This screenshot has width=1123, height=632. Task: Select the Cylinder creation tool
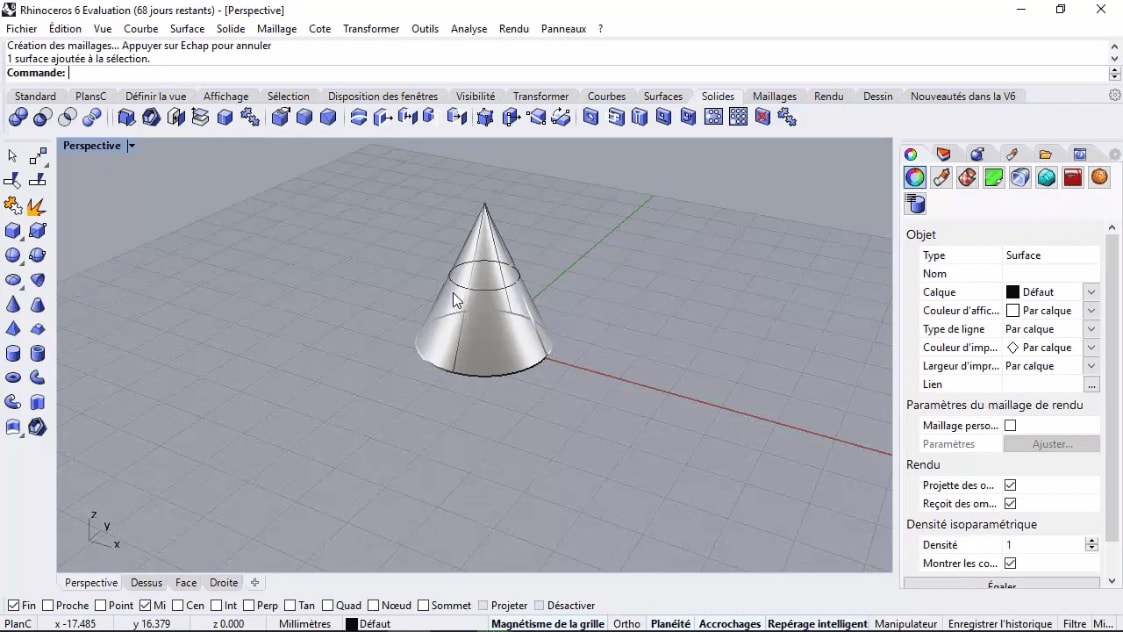coord(13,353)
